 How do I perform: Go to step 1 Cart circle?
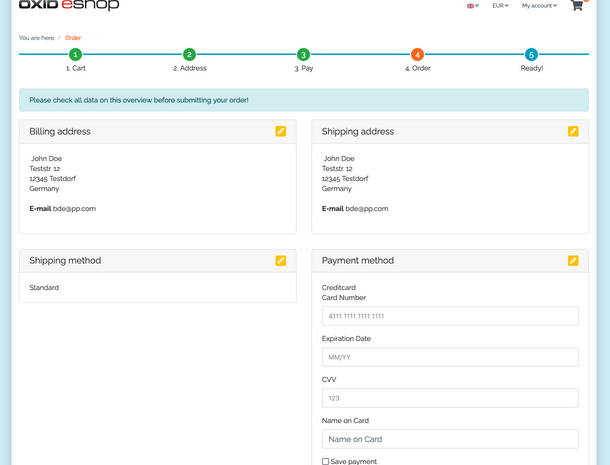point(75,55)
